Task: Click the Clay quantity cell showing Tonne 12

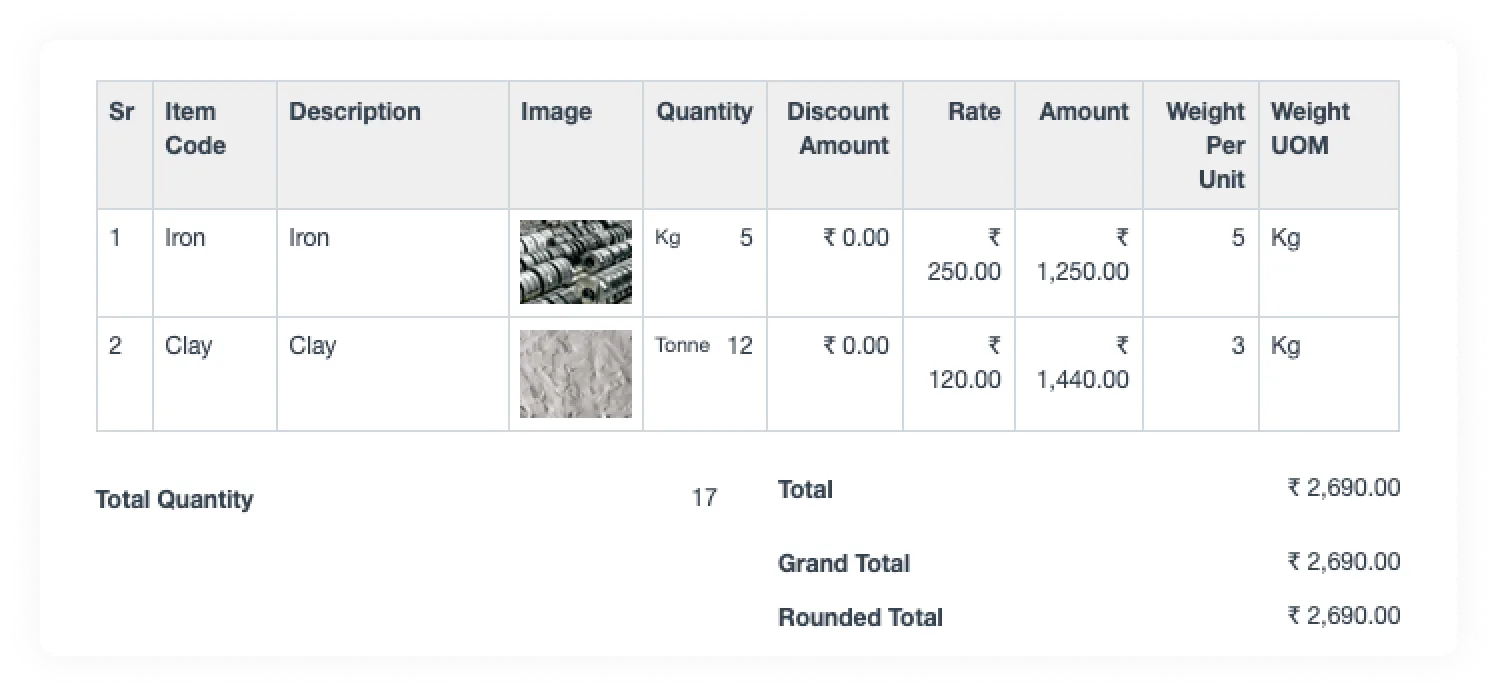Action: point(704,346)
